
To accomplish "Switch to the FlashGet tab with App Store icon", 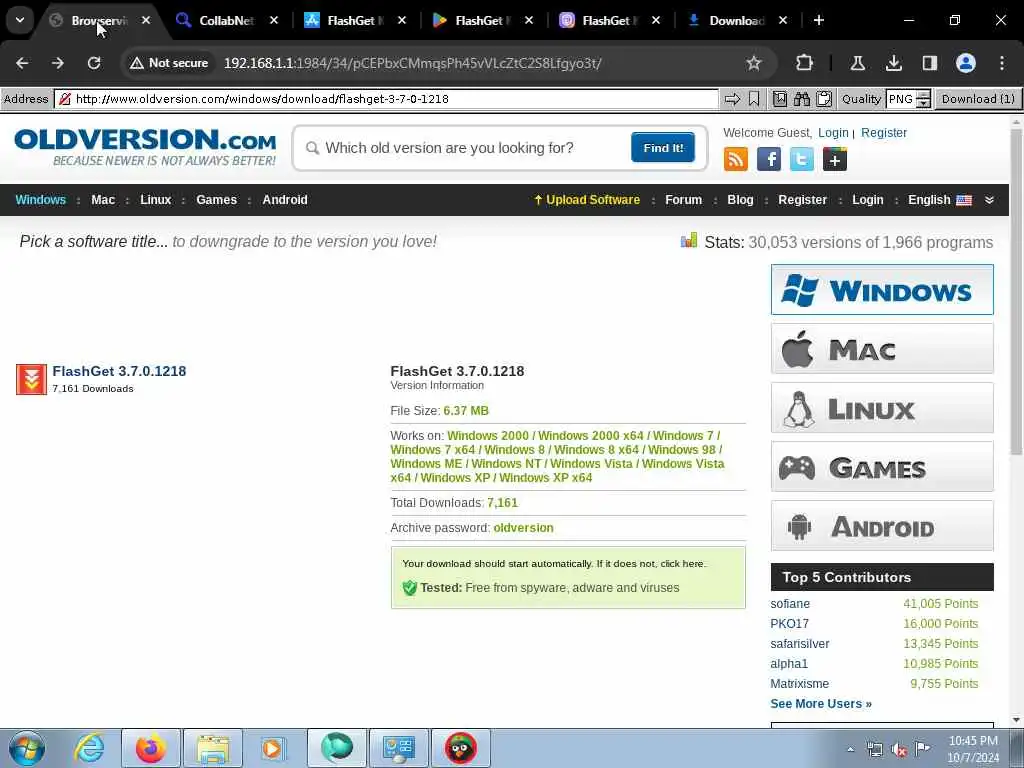I will pos(355,21).
